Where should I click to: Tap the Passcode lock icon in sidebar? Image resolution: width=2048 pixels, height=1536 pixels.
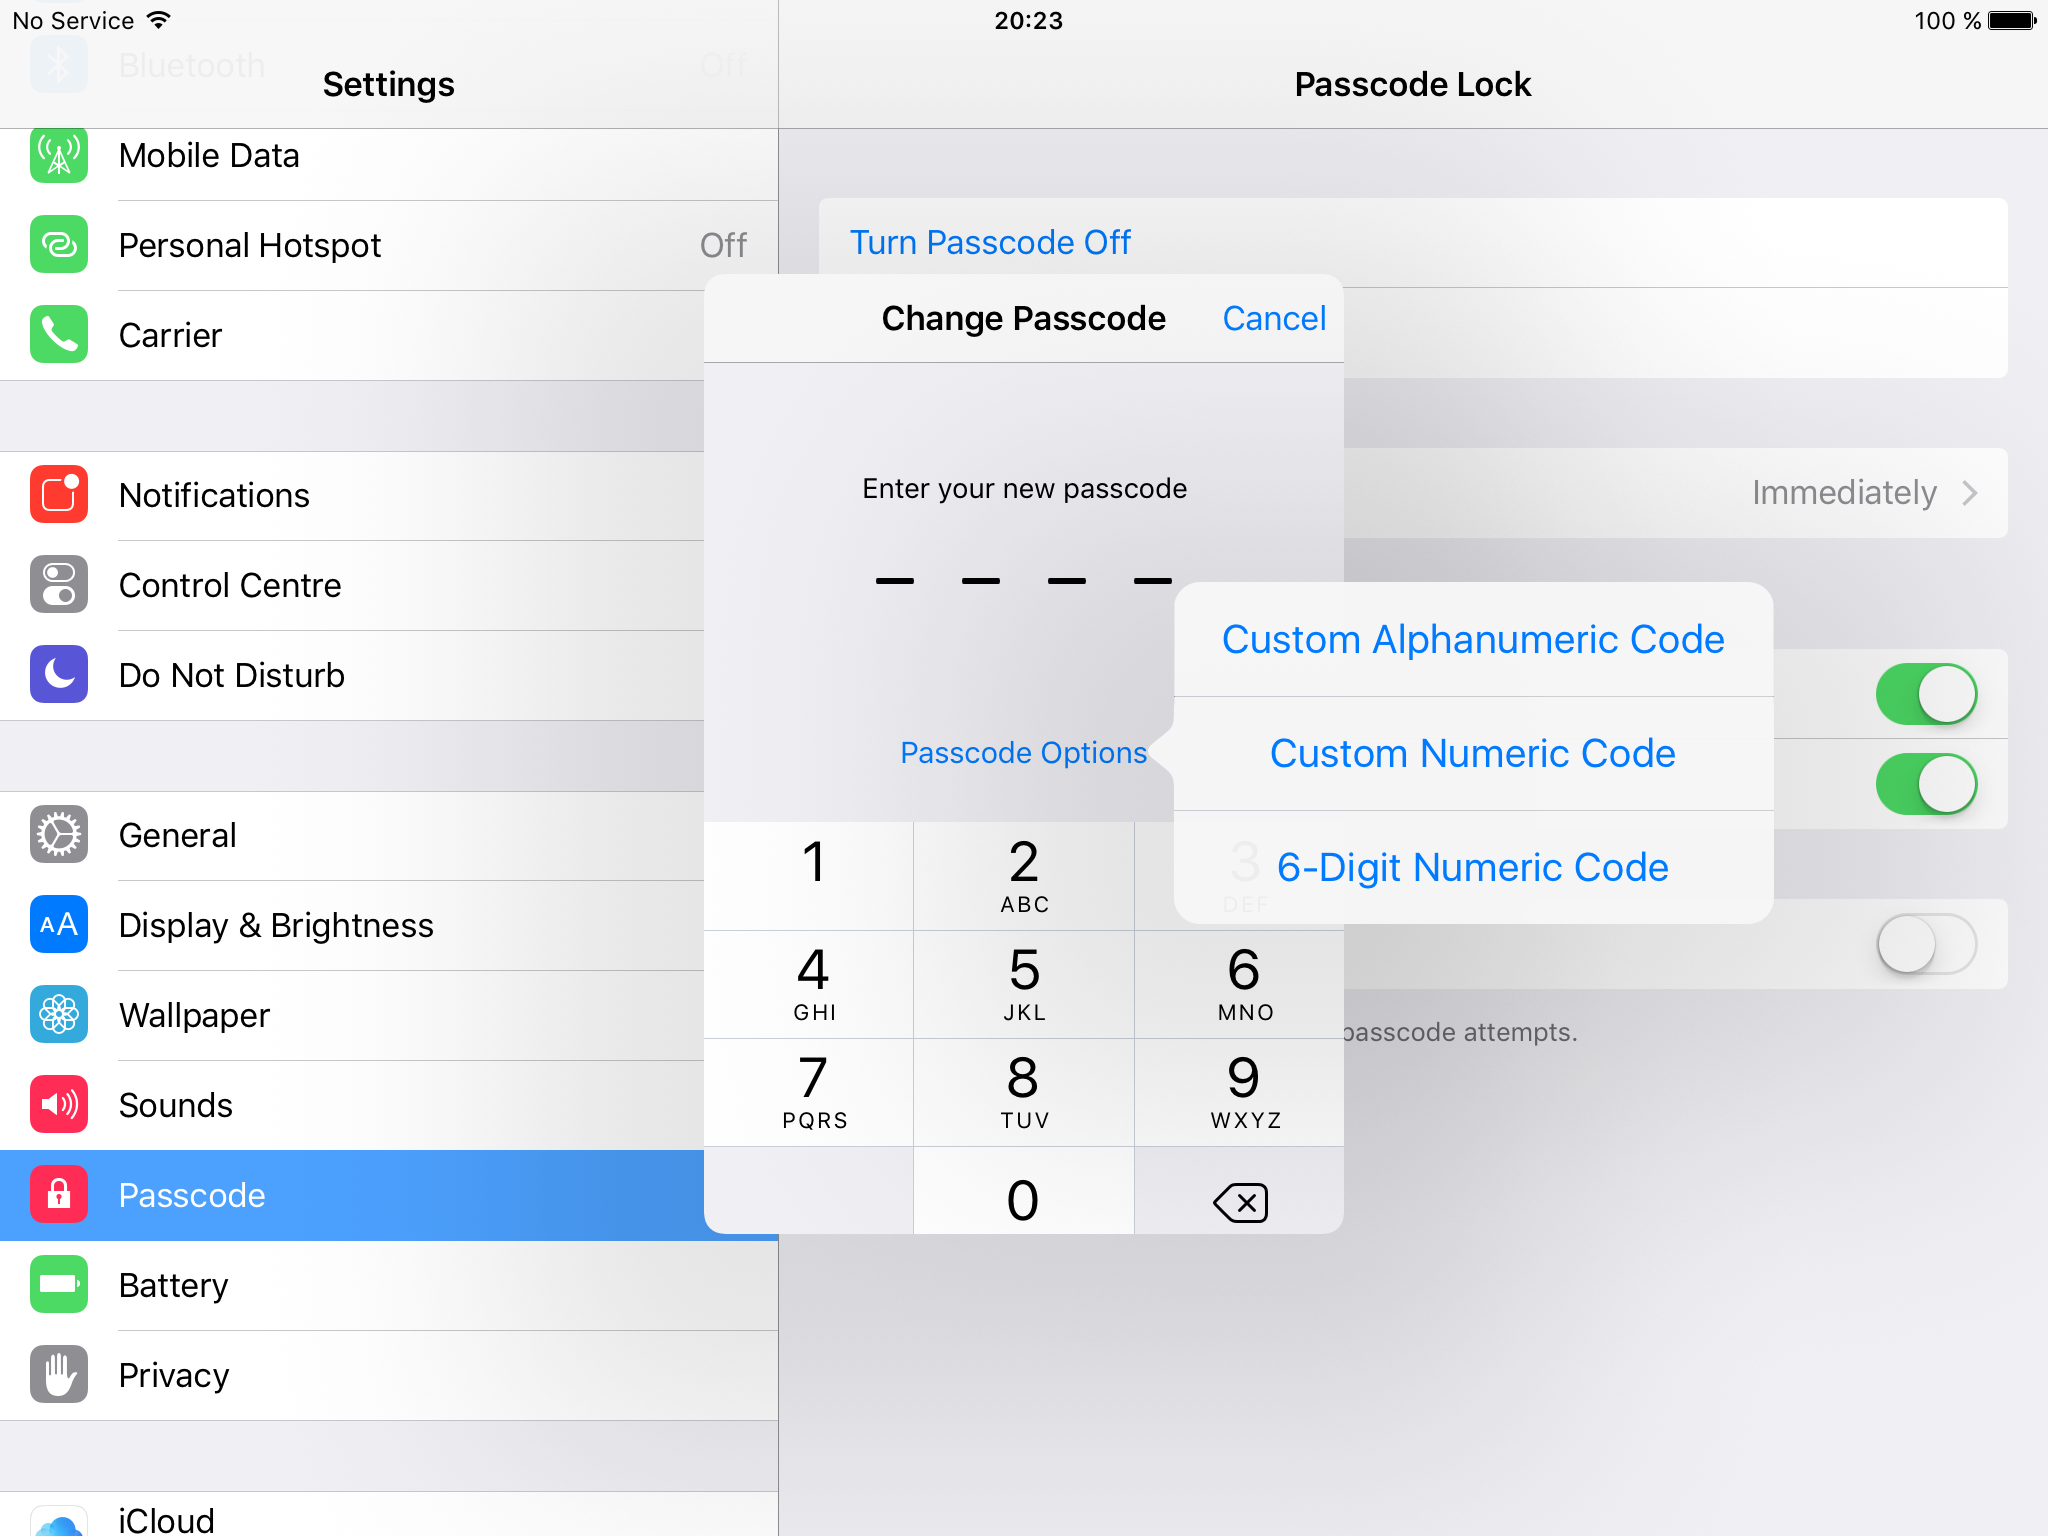58,1194
